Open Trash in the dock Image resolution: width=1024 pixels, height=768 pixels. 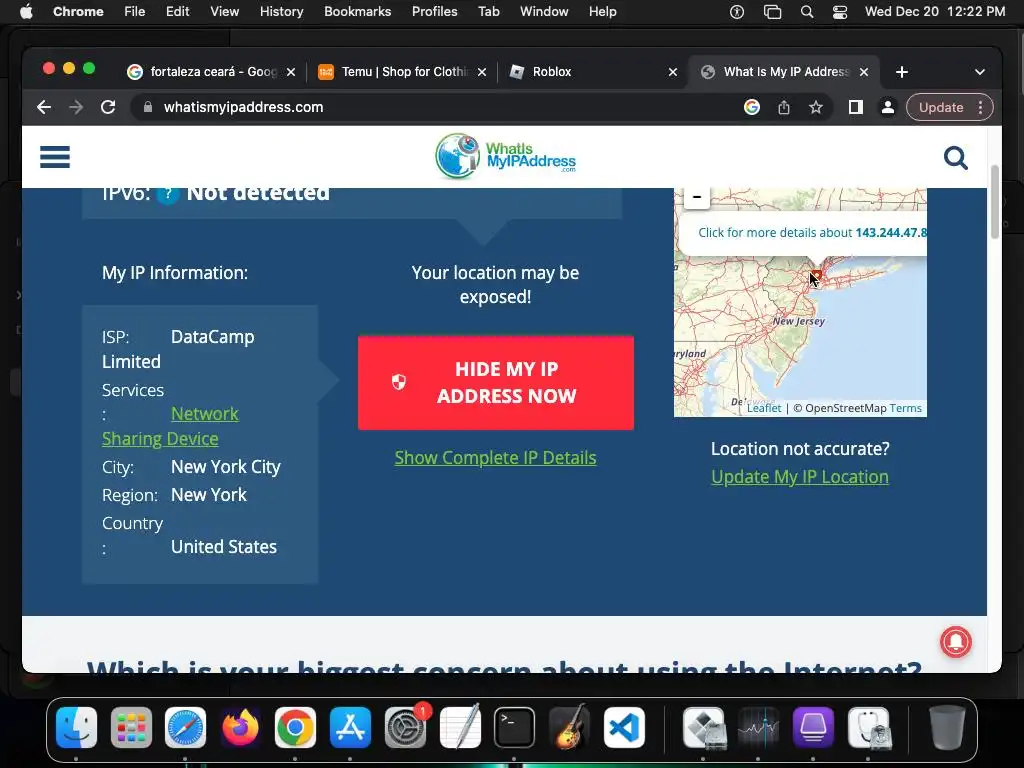947,727
